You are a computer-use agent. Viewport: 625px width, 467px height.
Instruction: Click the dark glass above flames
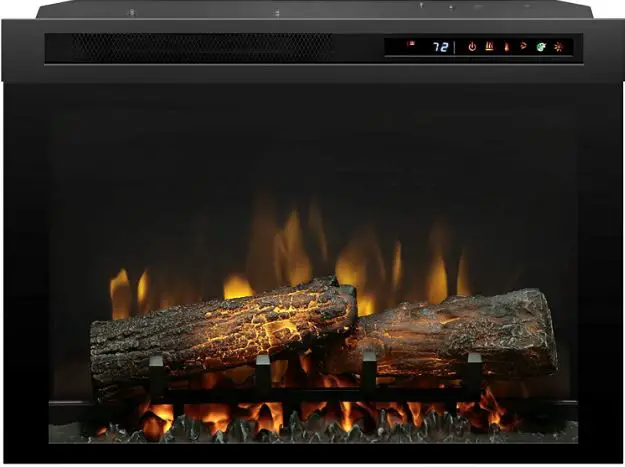pos(310,150)
